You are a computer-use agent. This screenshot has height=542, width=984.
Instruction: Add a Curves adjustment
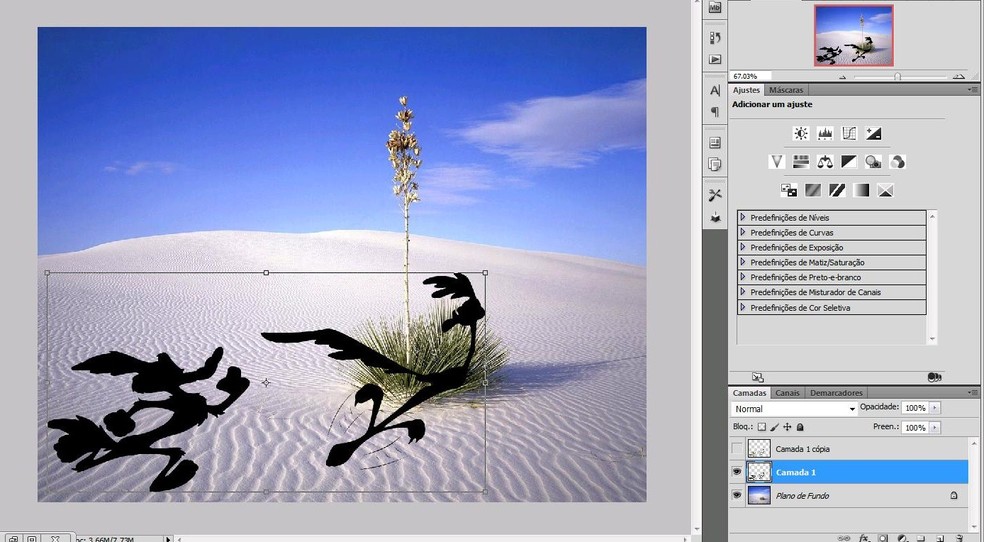[849, 133]
